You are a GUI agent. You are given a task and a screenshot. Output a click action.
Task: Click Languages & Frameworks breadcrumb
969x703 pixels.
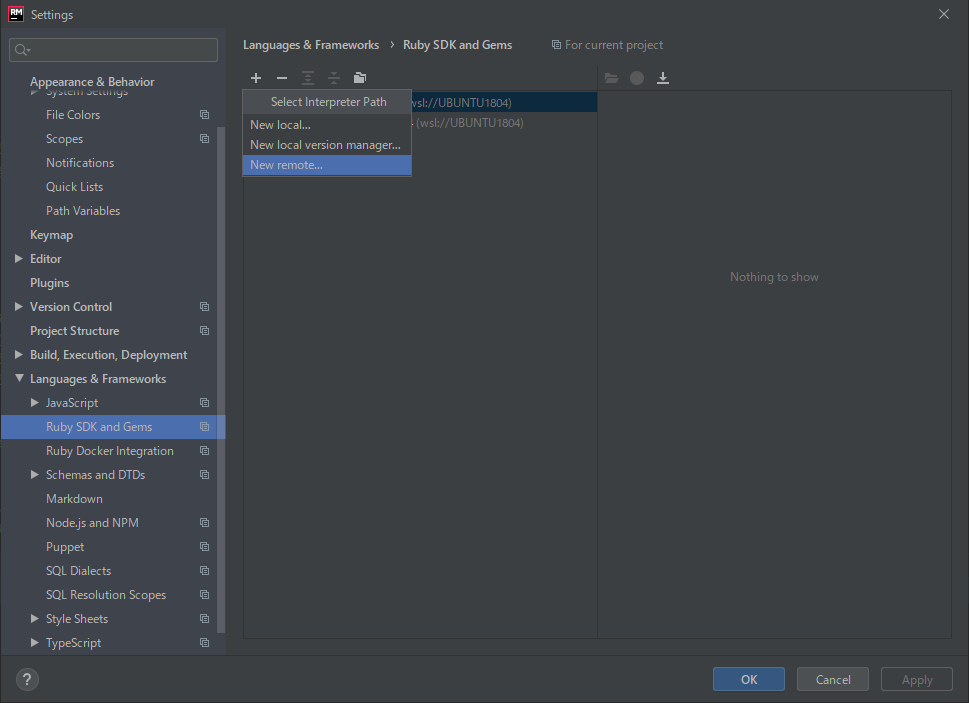(311, 45)
